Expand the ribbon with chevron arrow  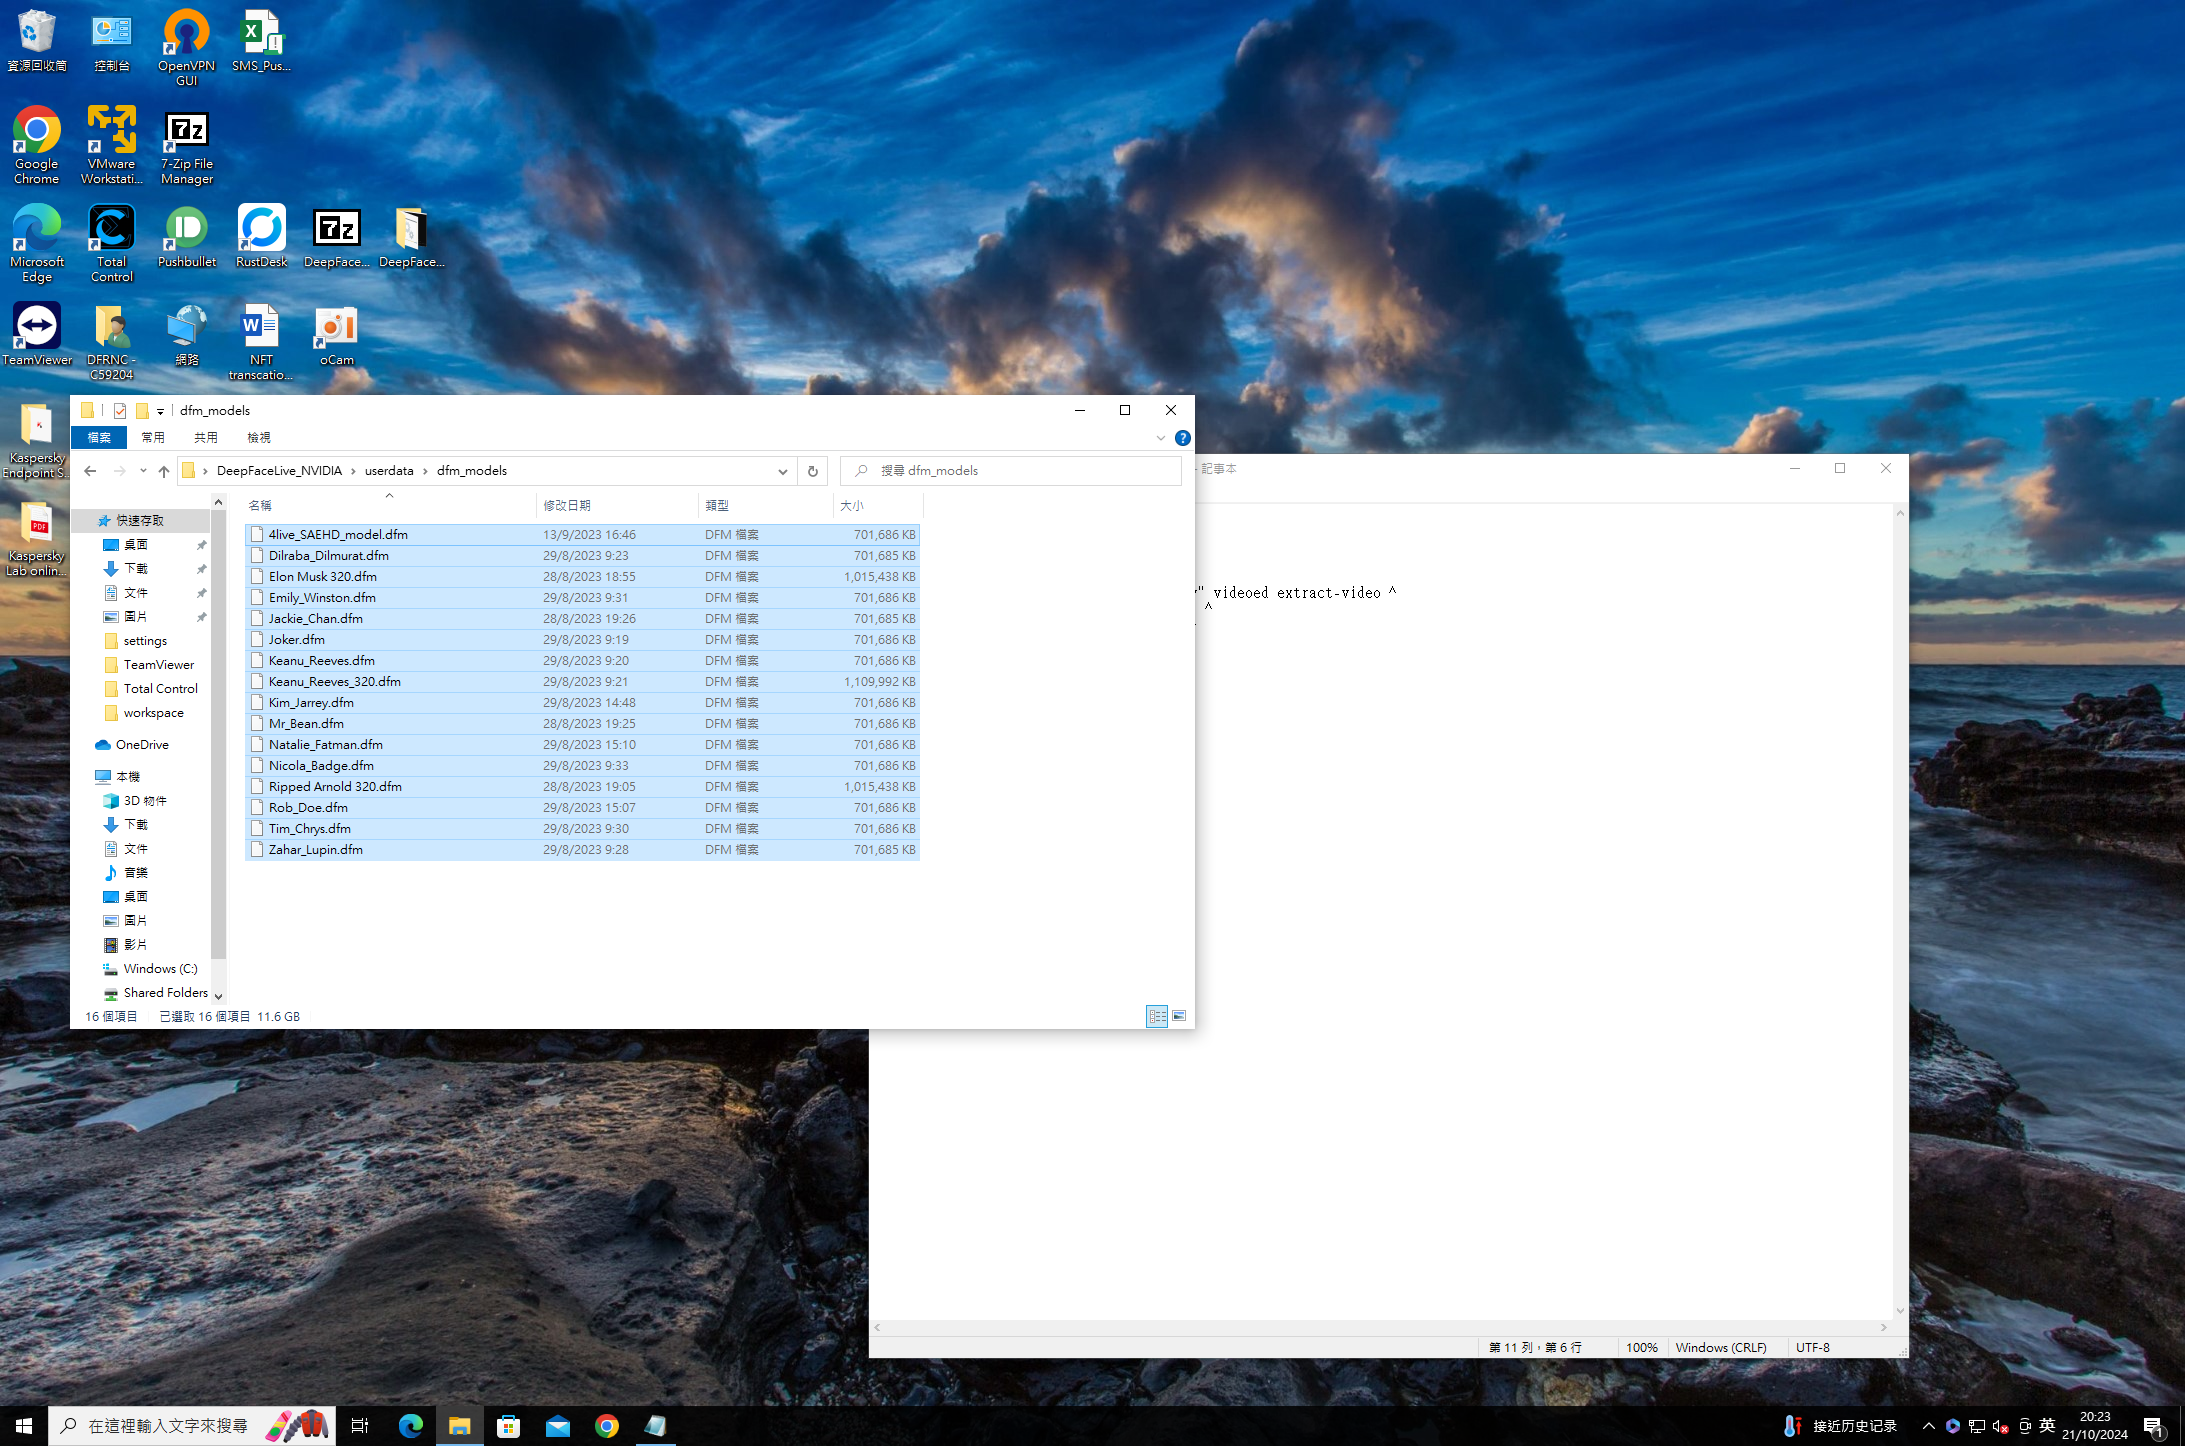coord(1161,438)
